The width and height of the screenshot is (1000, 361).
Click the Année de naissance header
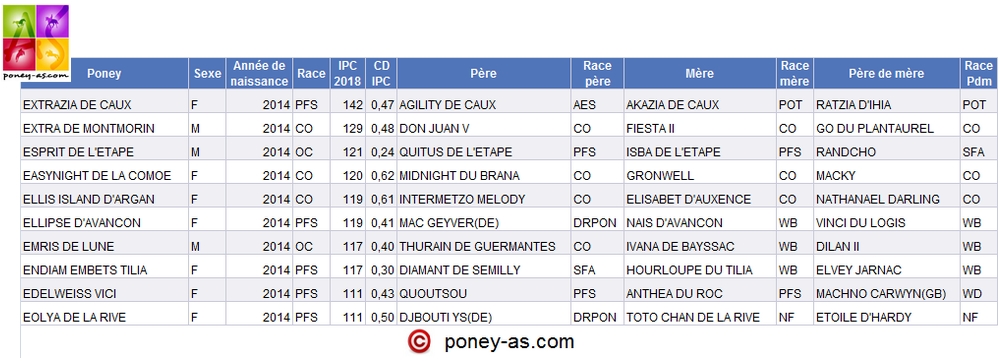pyautogui.click(x=260, y=73)
